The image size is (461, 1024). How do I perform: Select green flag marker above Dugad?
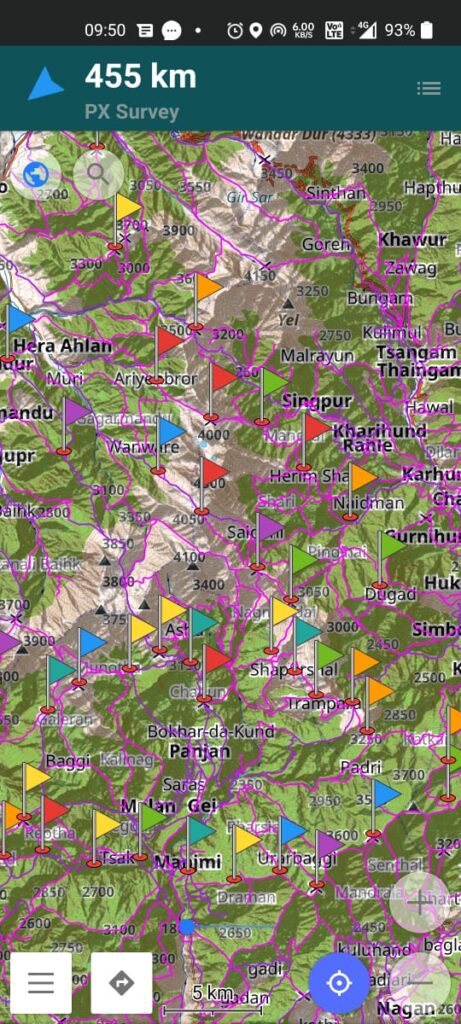point(390,559)
